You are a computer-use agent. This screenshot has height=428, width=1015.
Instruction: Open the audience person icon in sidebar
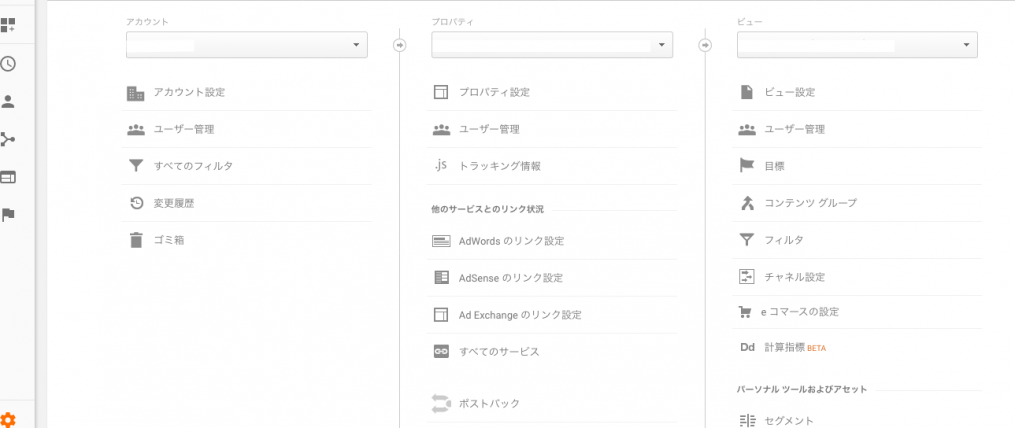[x=8, y=102]
